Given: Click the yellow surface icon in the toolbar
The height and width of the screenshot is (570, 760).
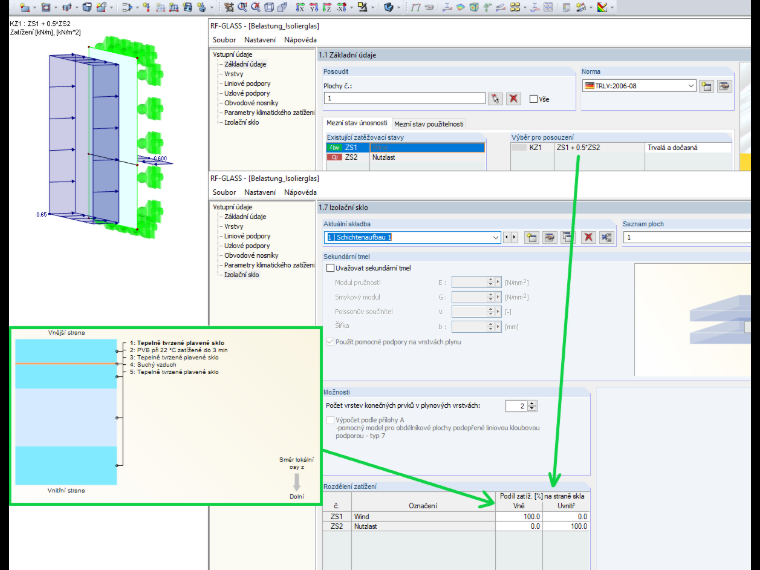Looking at the screenshot, I should click(460, 7).
